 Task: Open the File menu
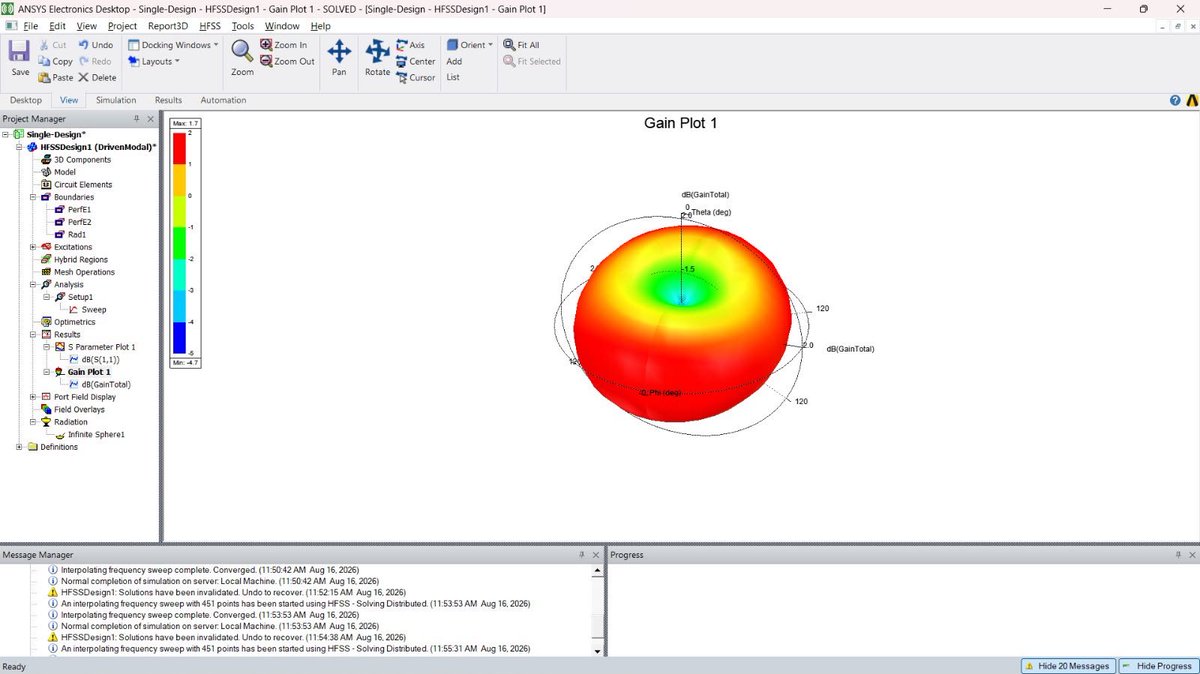tap(30, 26)
